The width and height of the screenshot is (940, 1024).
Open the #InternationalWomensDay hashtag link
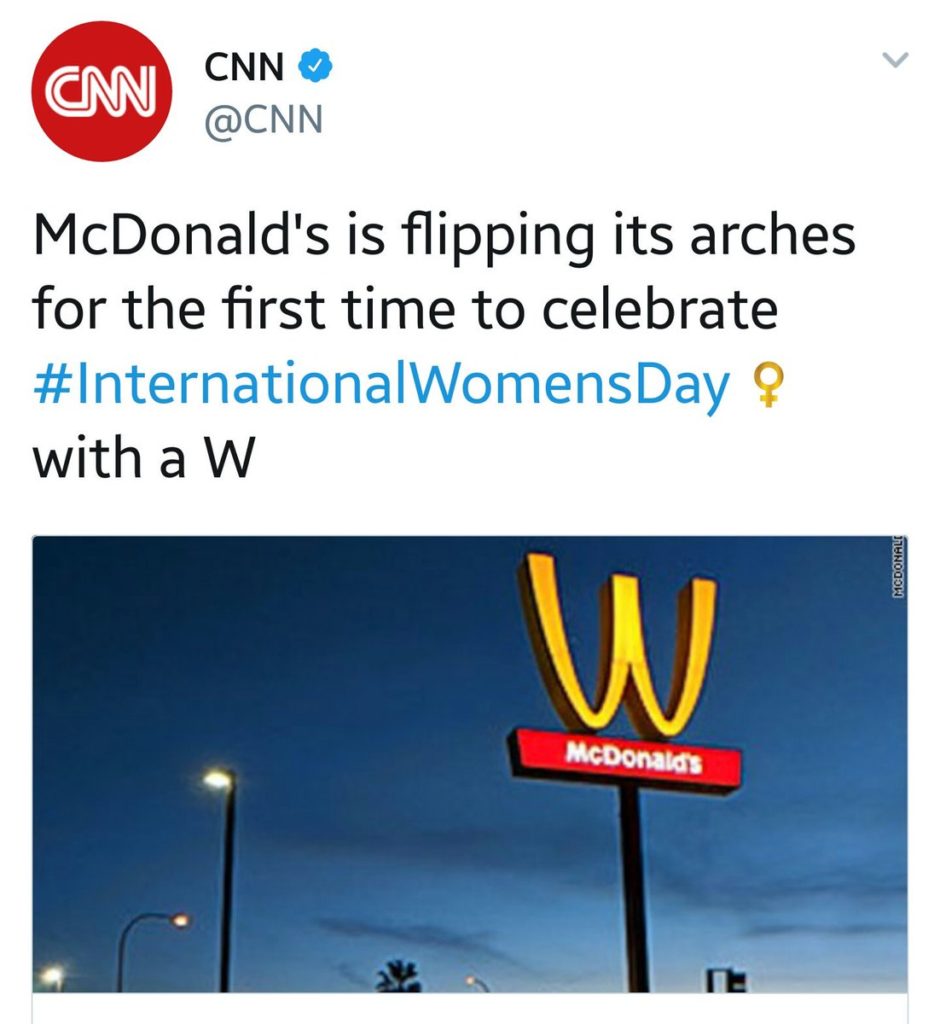coord(381,385)
